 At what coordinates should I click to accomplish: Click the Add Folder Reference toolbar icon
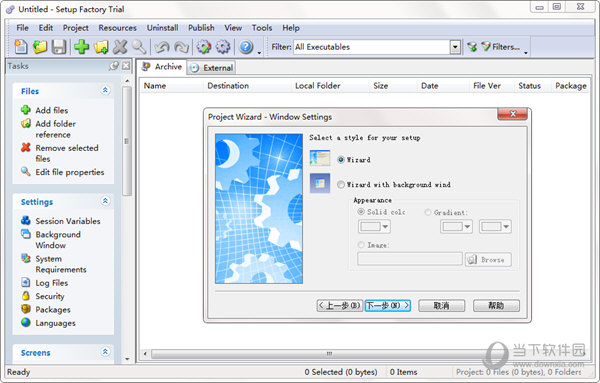(x=101, y=47)
